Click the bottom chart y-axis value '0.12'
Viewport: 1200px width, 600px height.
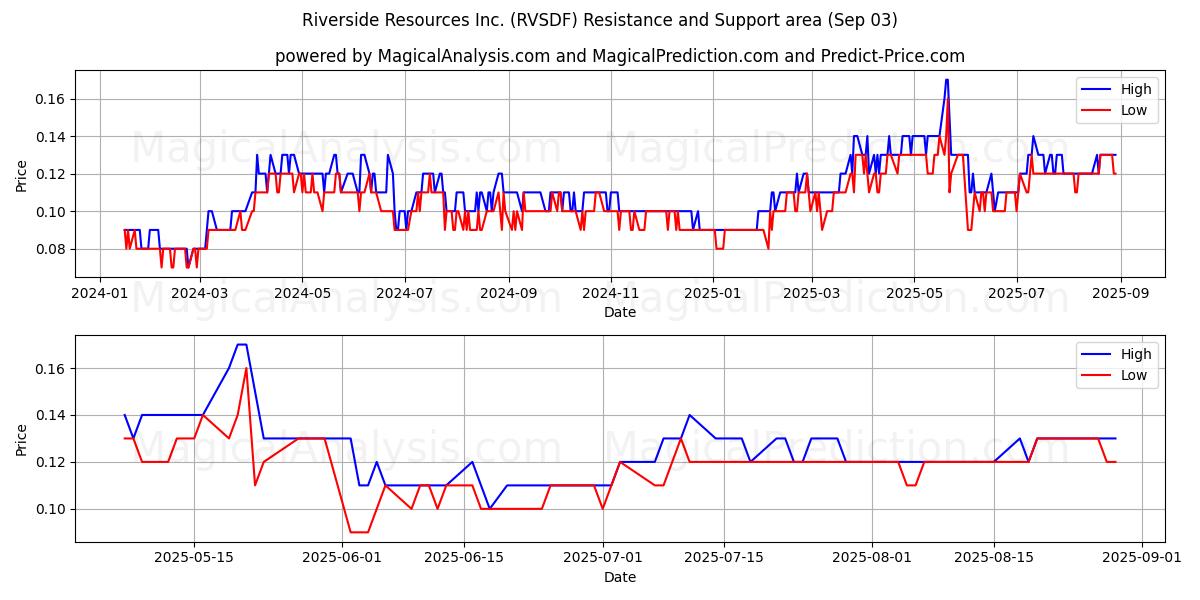[52, 462]
